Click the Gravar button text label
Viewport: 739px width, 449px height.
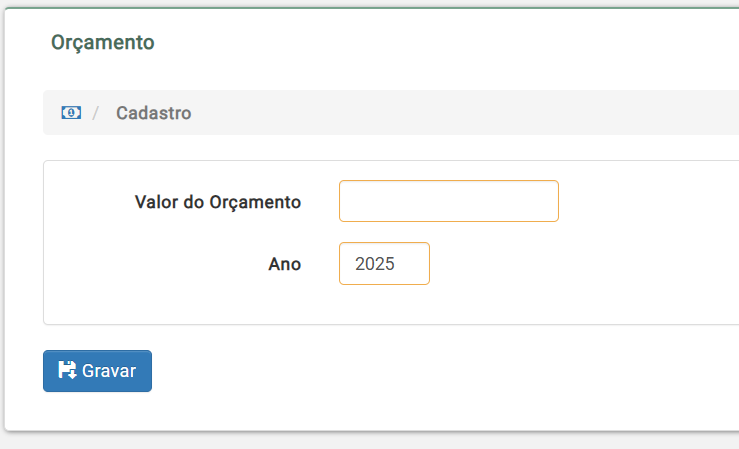click(x=109, y=371)
